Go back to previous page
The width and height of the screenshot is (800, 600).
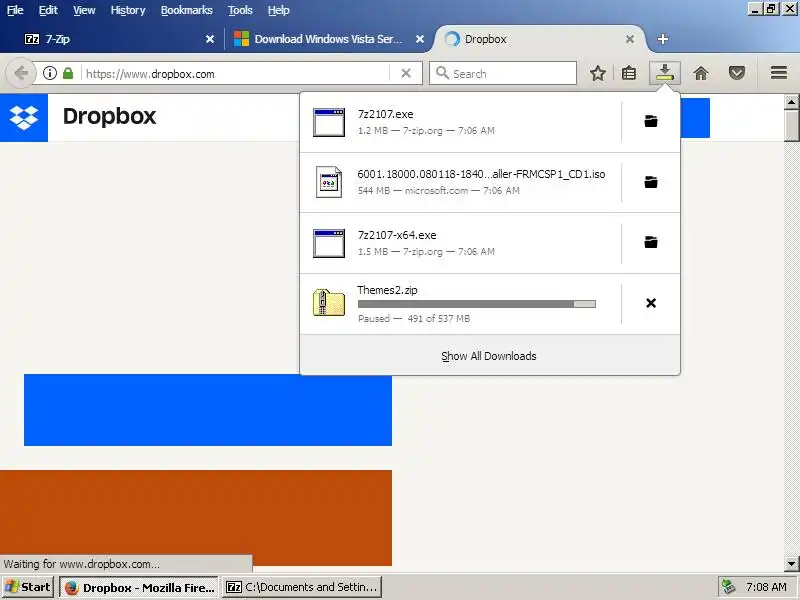(20, 73)
